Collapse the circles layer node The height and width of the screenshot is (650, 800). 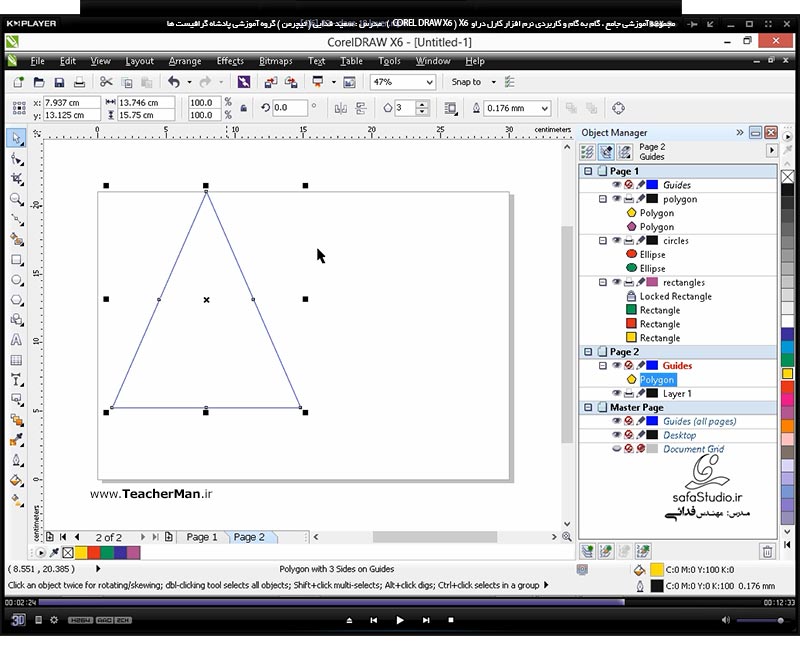603,241
